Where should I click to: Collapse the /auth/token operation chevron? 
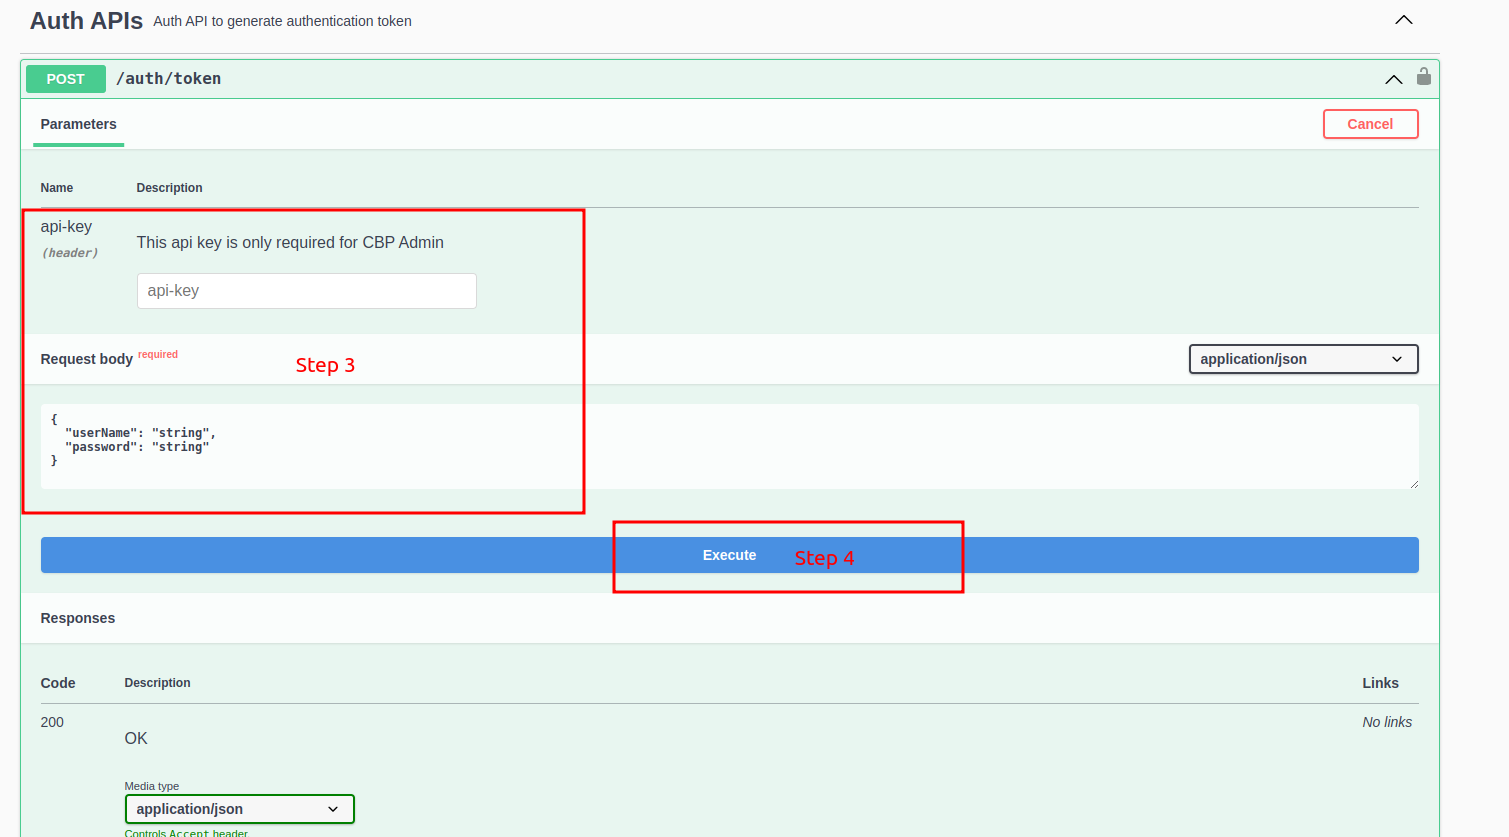click(1393, 78)
